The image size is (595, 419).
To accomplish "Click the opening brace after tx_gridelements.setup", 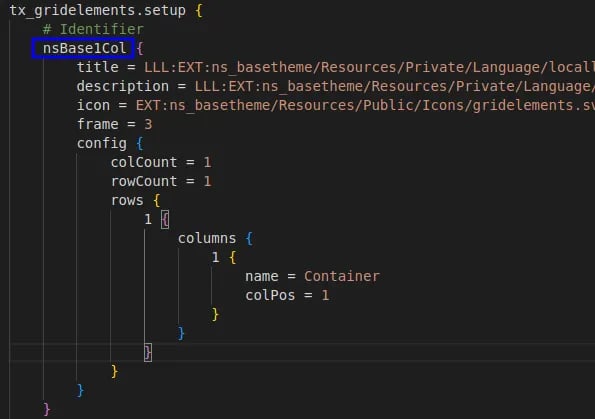I will [x=198, y=10].
